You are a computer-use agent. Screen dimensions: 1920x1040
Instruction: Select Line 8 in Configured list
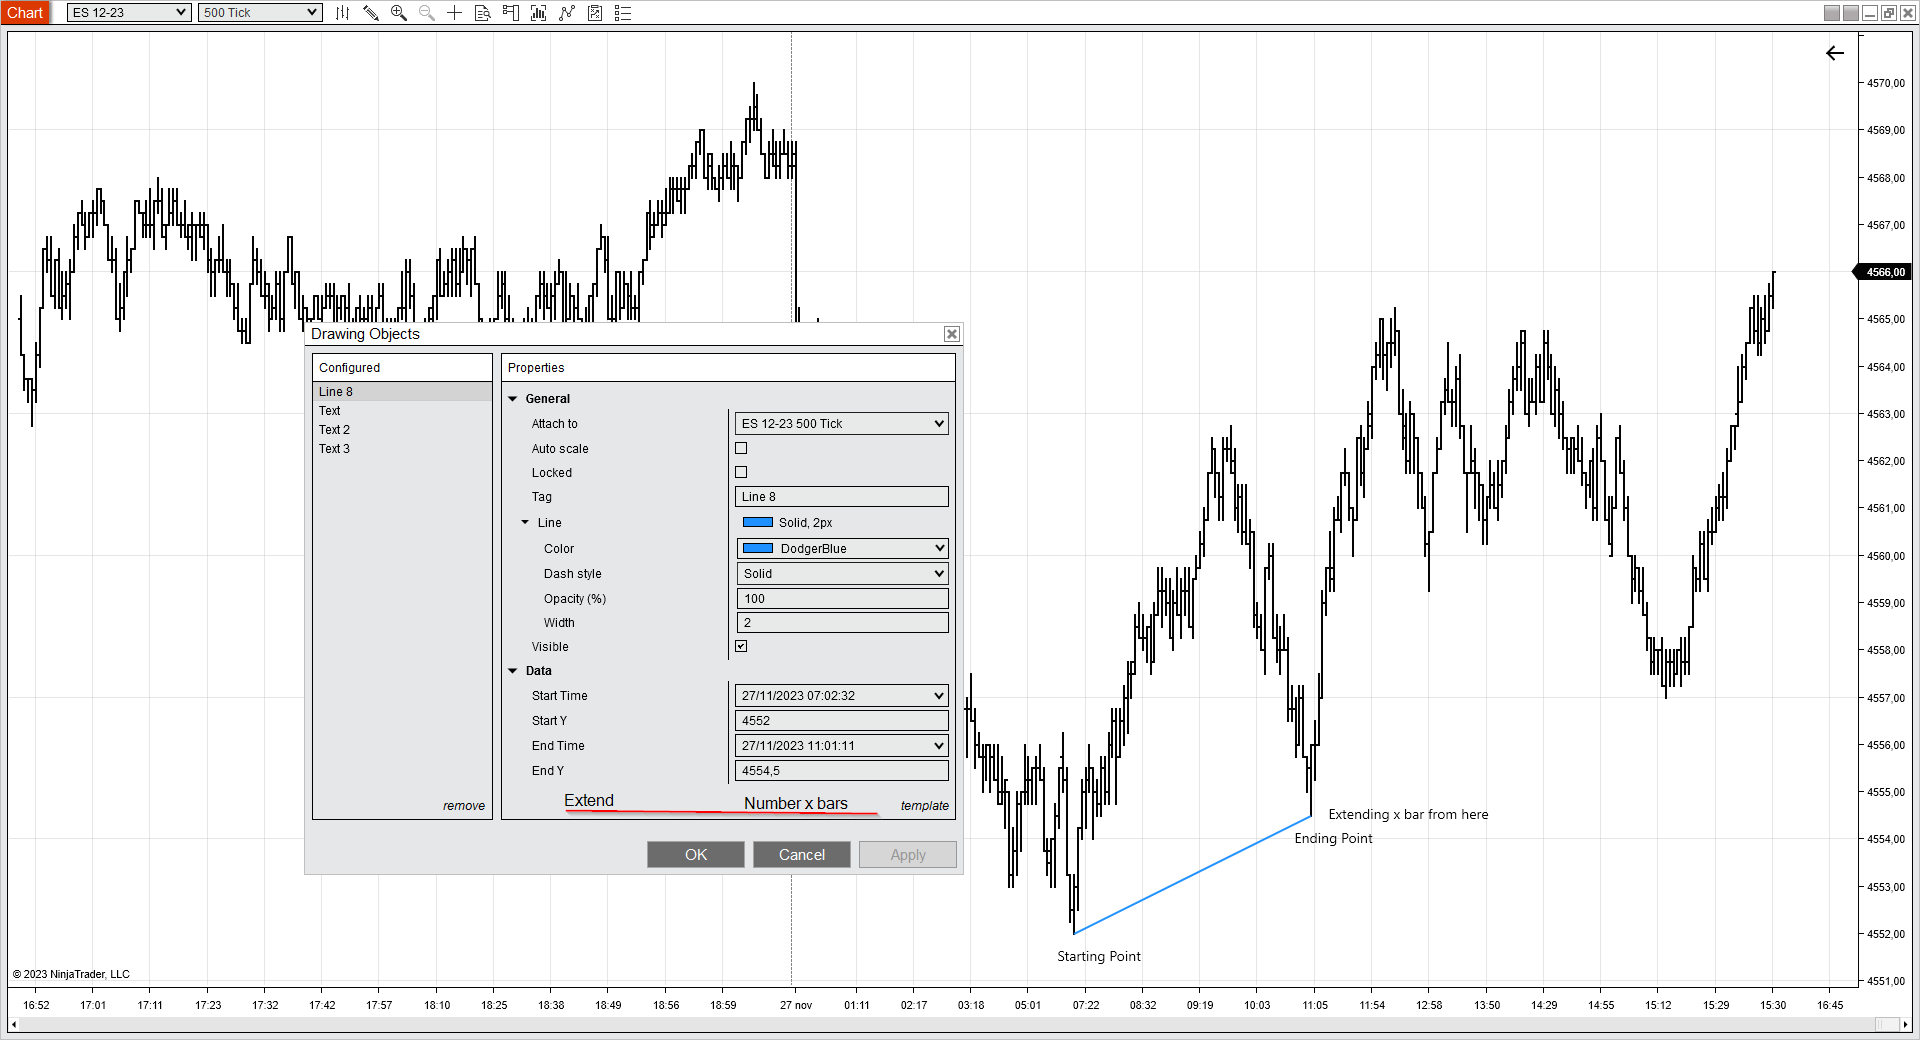(402, 392)
